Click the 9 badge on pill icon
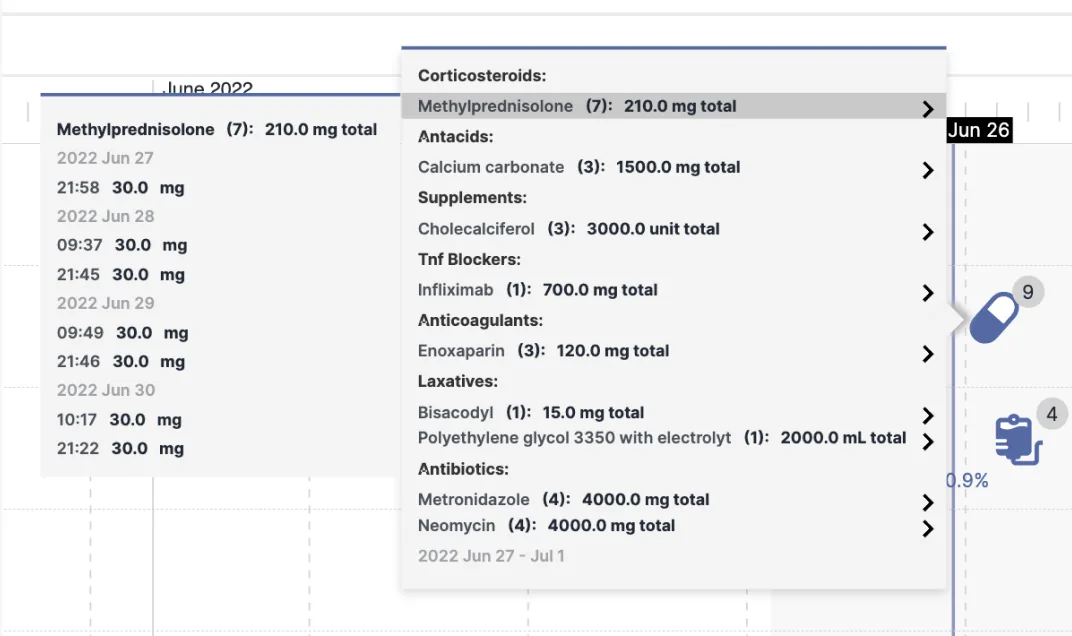The image size is (1072, 636). [x=1028, y=292]
